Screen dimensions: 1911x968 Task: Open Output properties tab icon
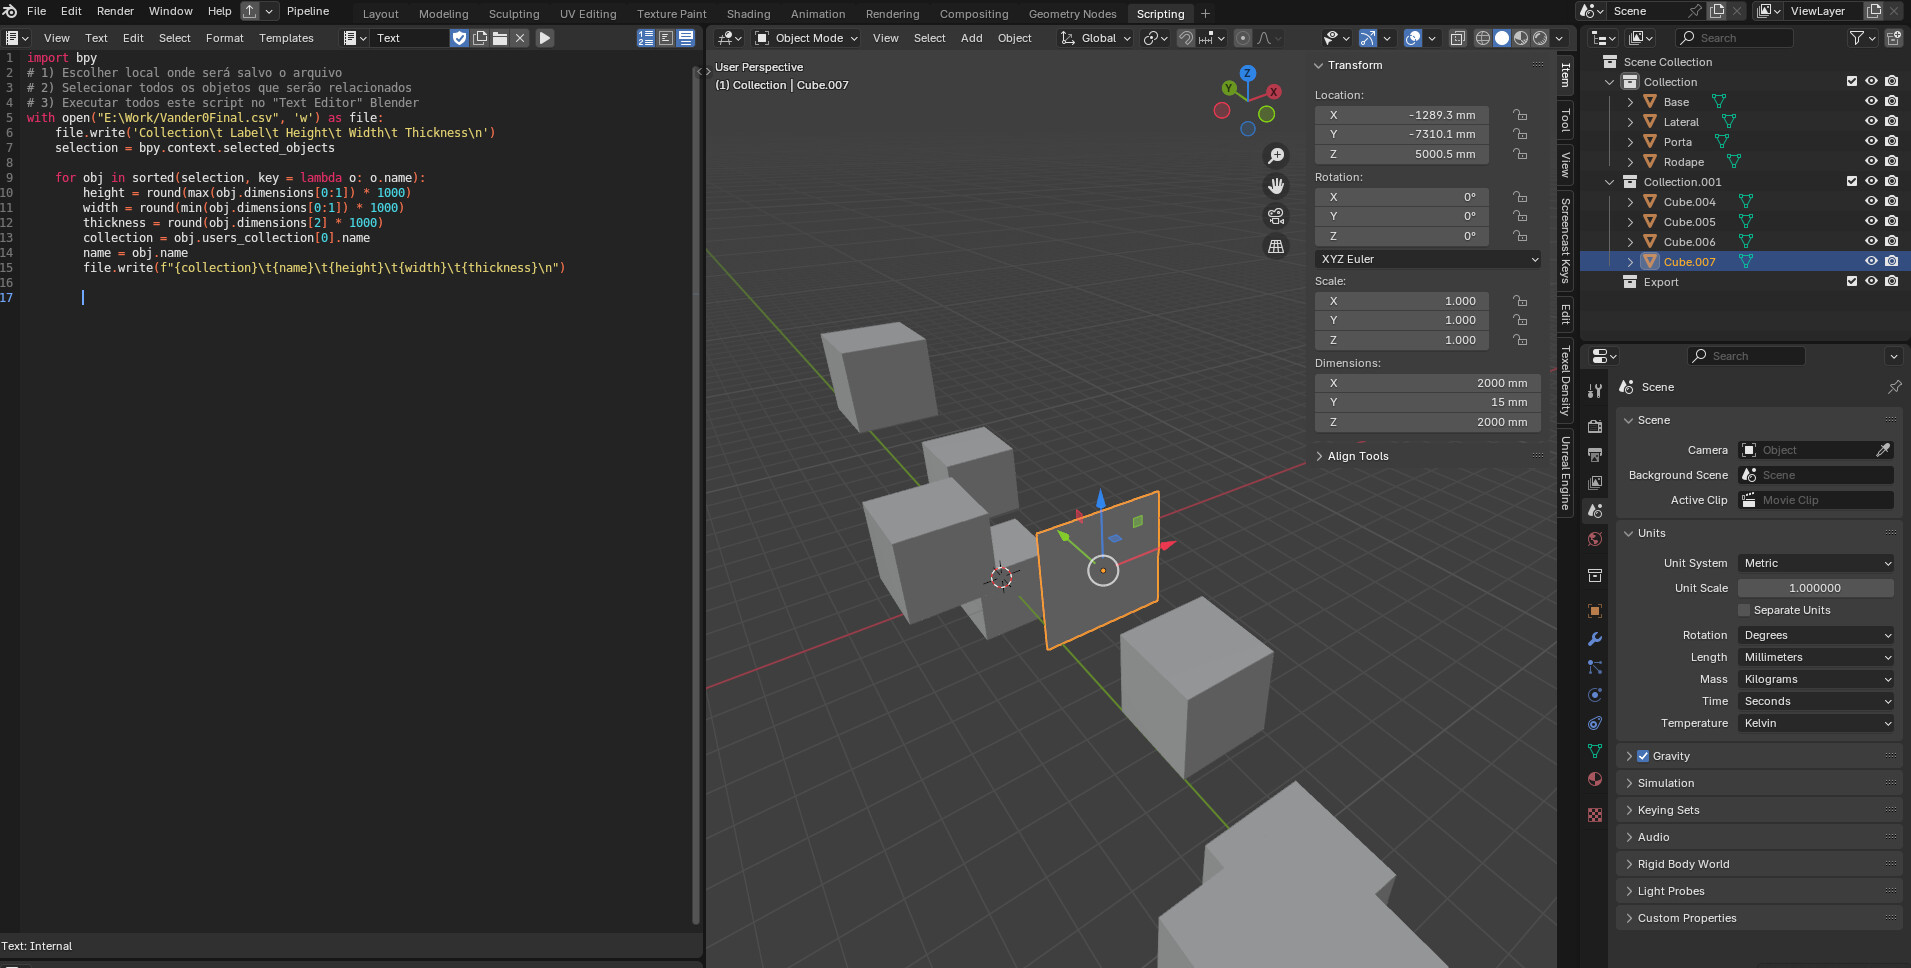click(1595, 455)
